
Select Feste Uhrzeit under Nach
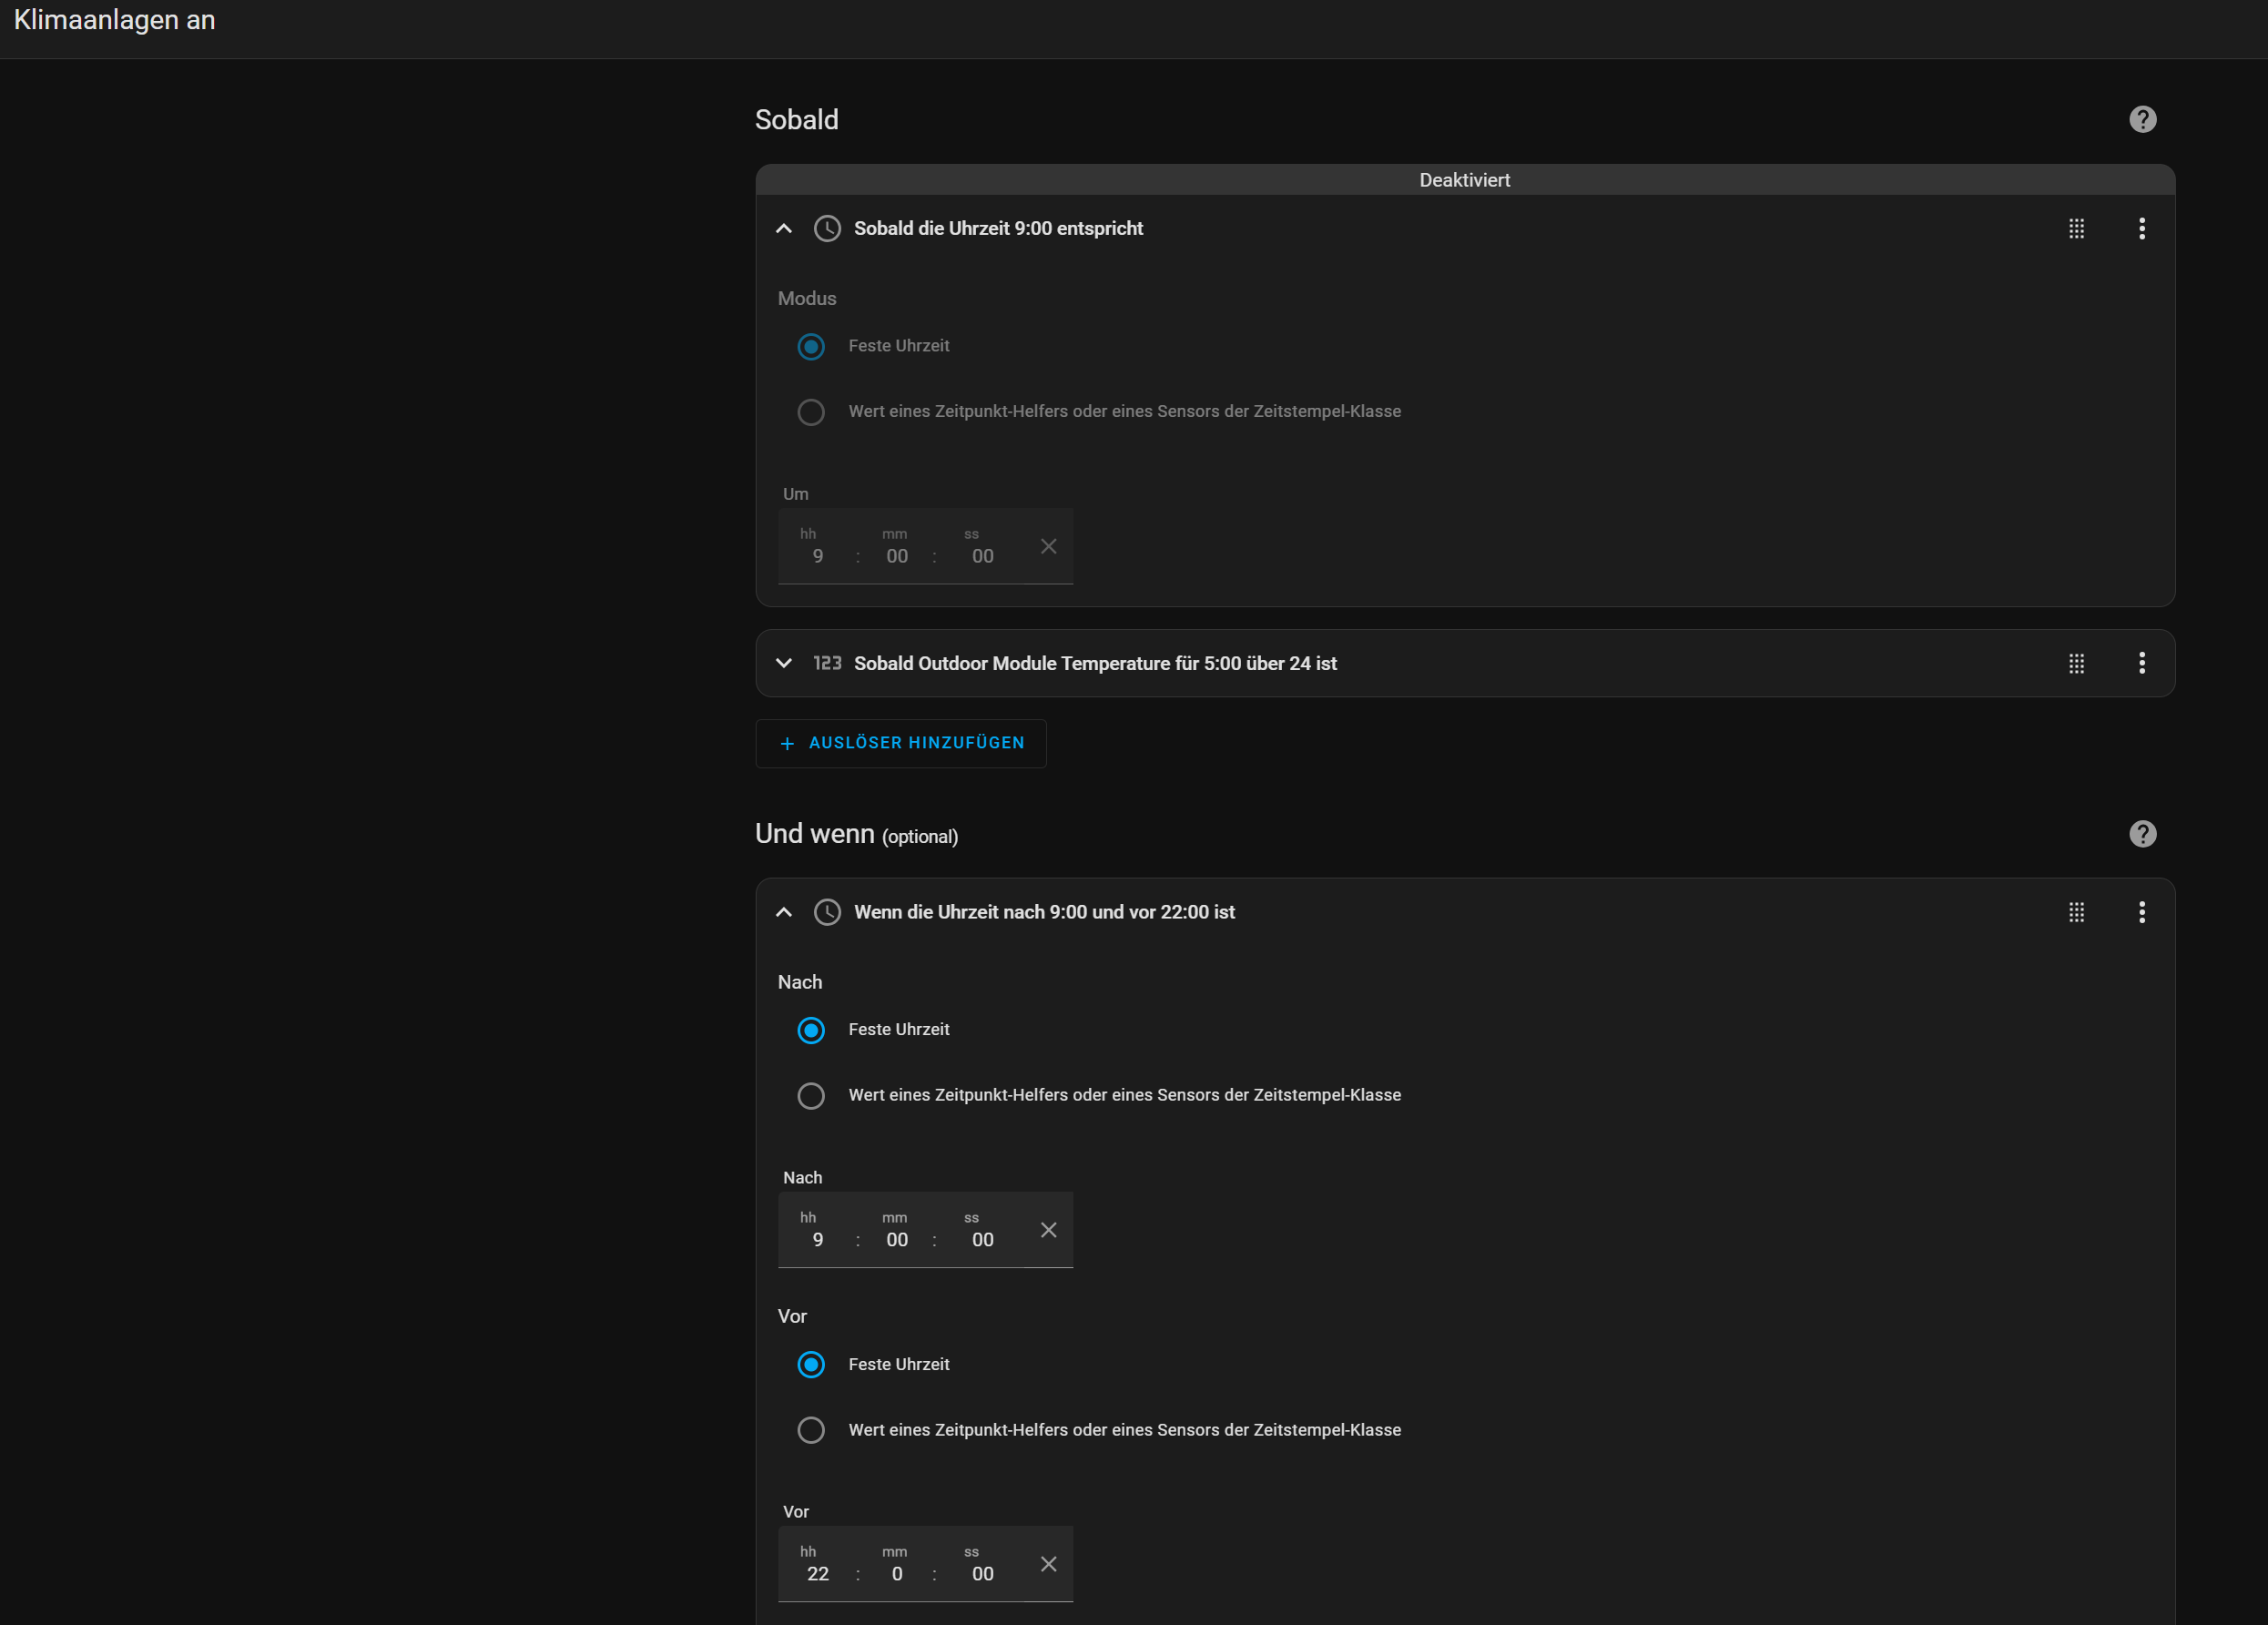tap(811, 1030)
